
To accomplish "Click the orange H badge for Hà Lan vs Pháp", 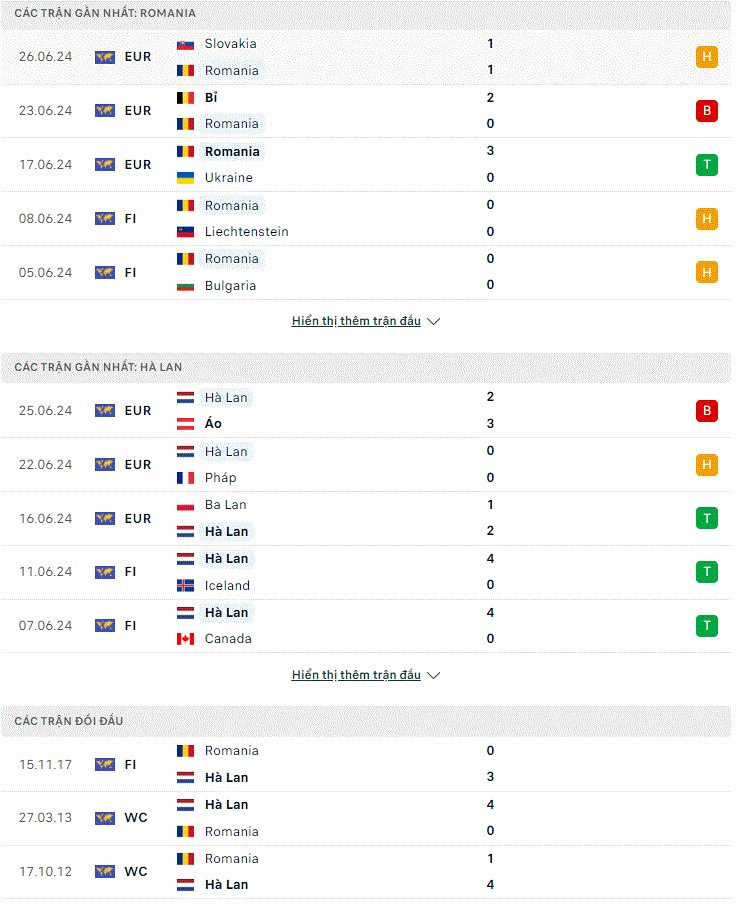I will click(707, 465).
